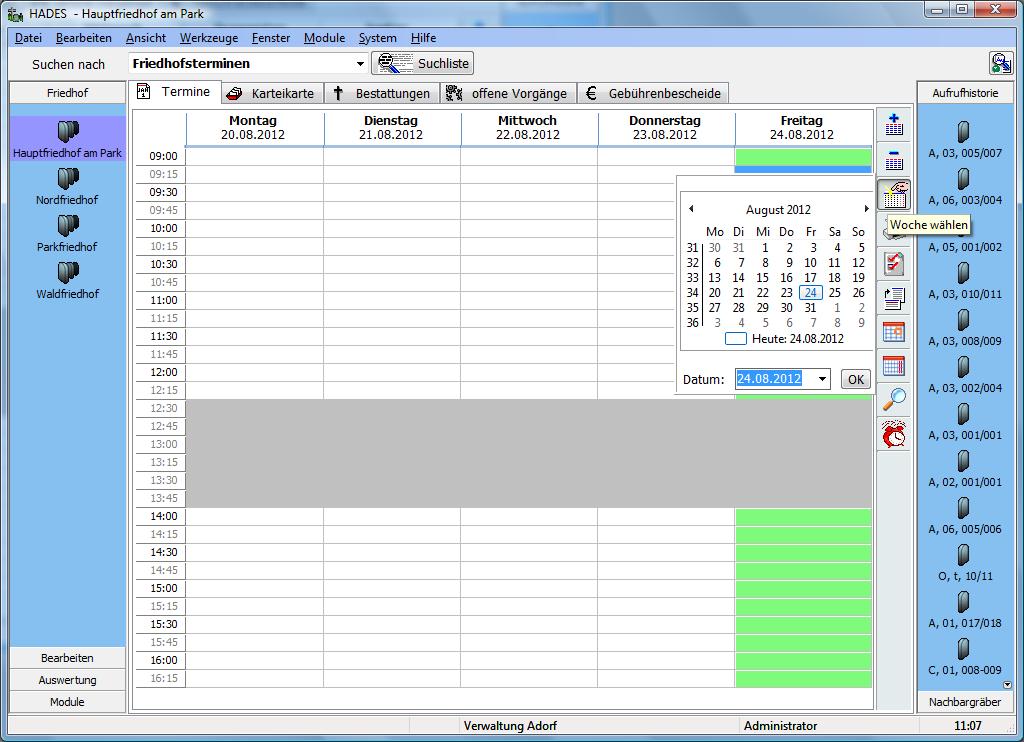Click the top-right toolbar icon beside Suchliste
Screen dimensions: 1024x742
tap(1000, 63)
